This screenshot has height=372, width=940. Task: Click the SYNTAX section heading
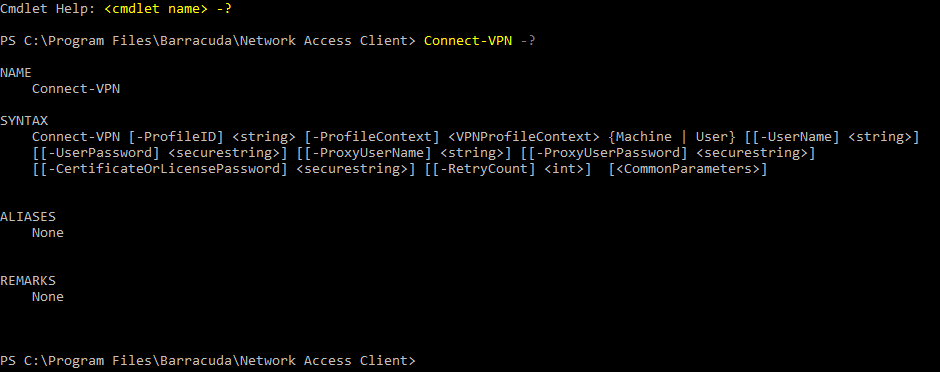pyautogui.click(x=24, y=120)
